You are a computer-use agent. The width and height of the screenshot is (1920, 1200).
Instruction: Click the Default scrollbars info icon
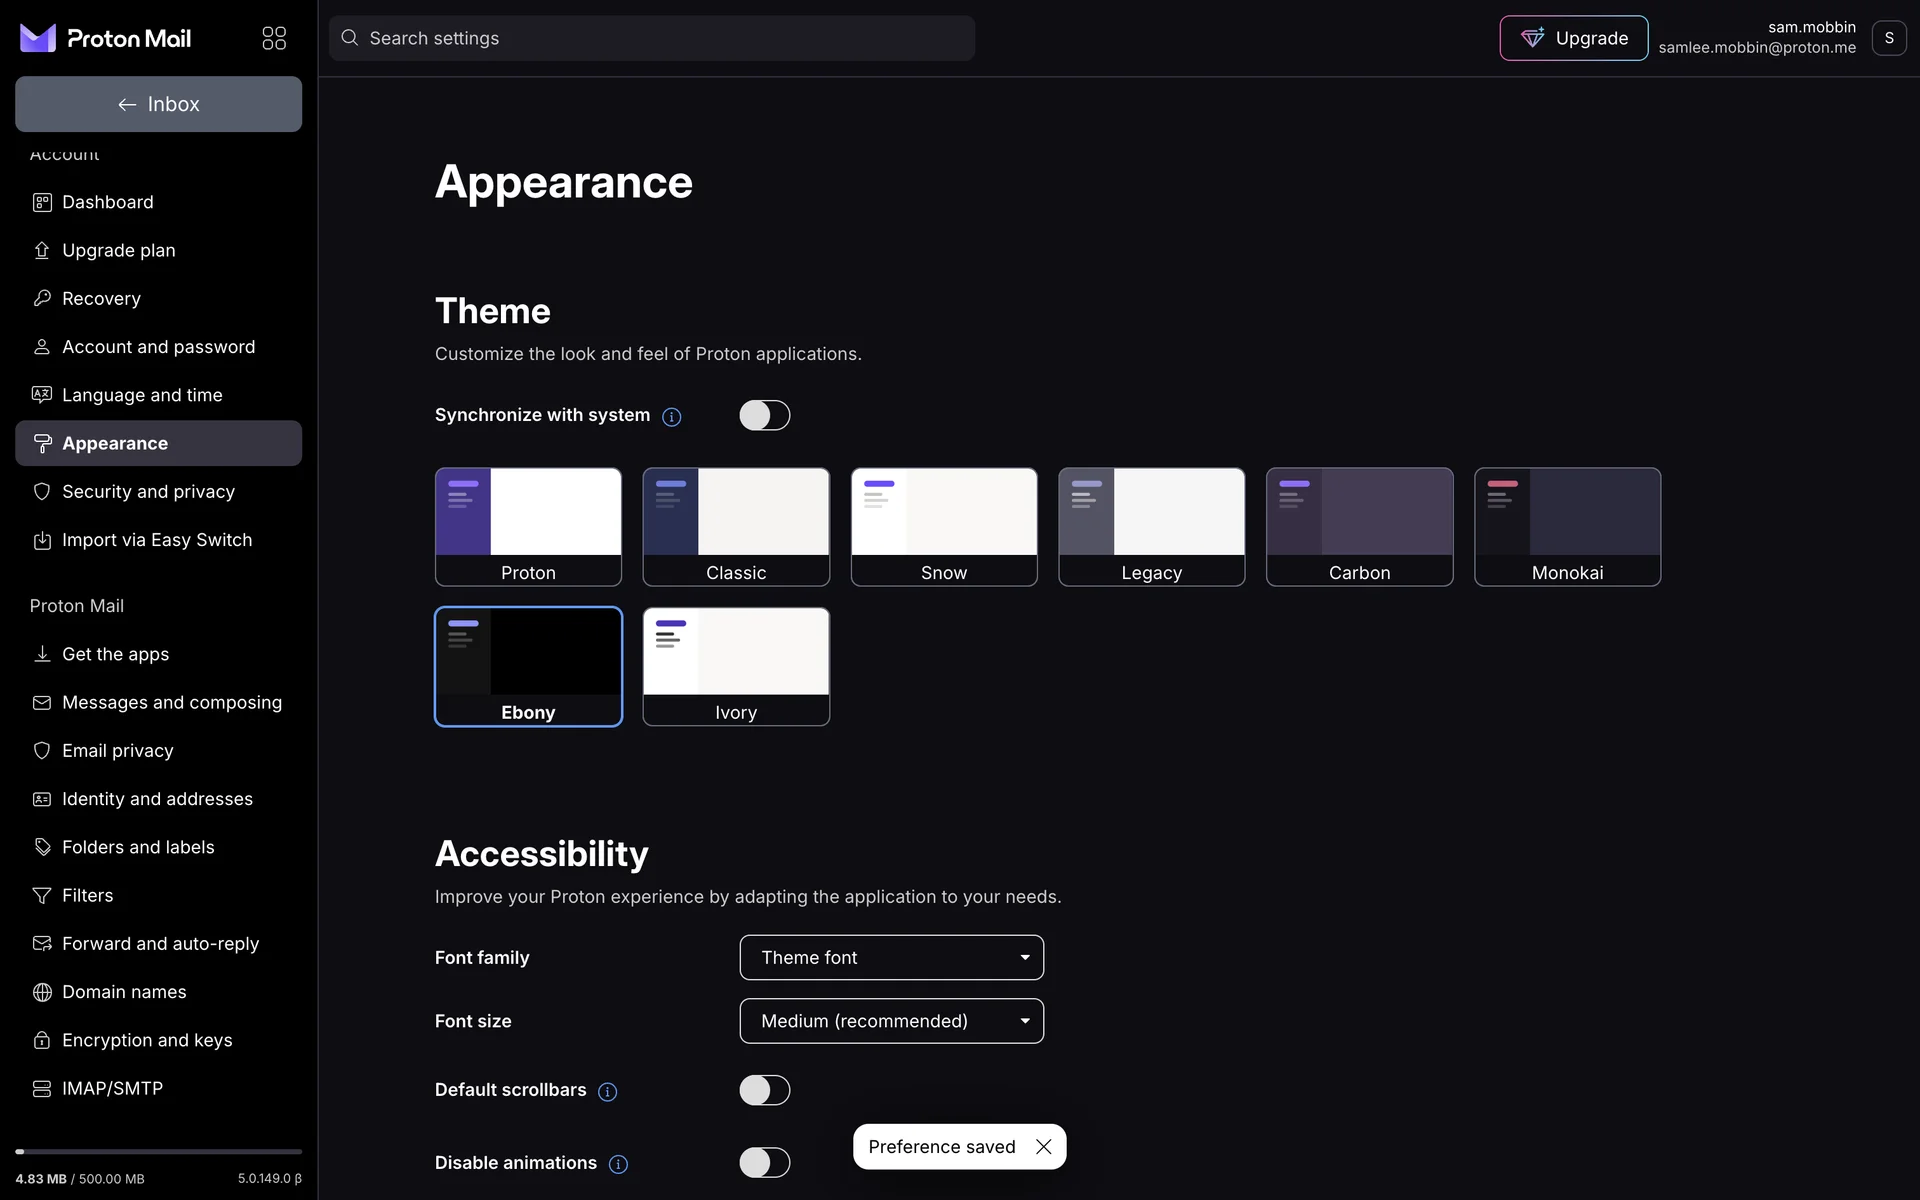[607, 1092]
